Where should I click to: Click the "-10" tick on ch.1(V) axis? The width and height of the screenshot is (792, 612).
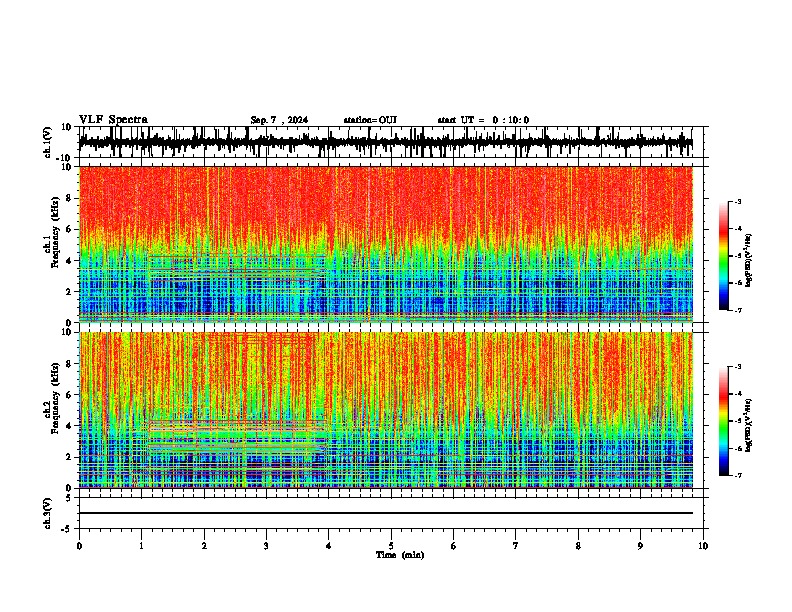pos(65,158)
